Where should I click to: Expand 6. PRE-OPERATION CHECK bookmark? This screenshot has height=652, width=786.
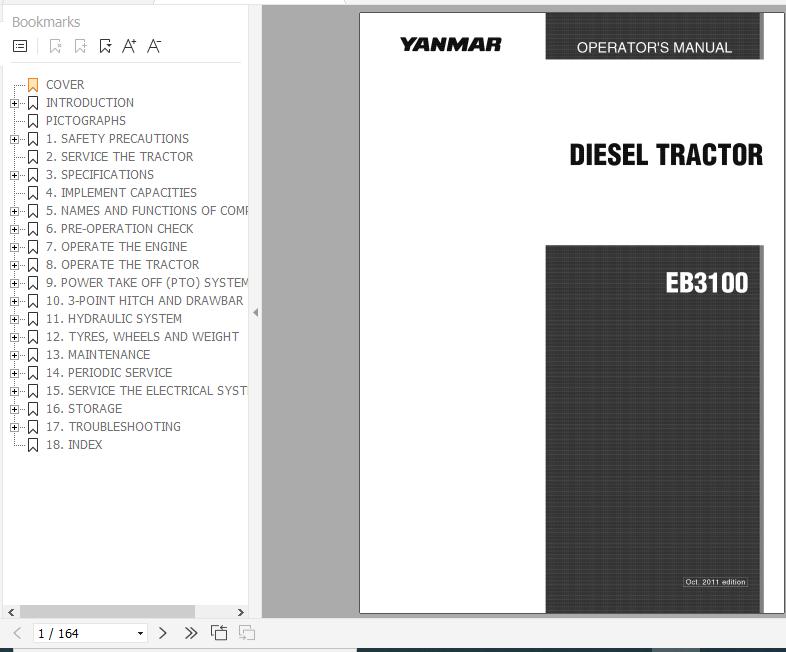15,230
